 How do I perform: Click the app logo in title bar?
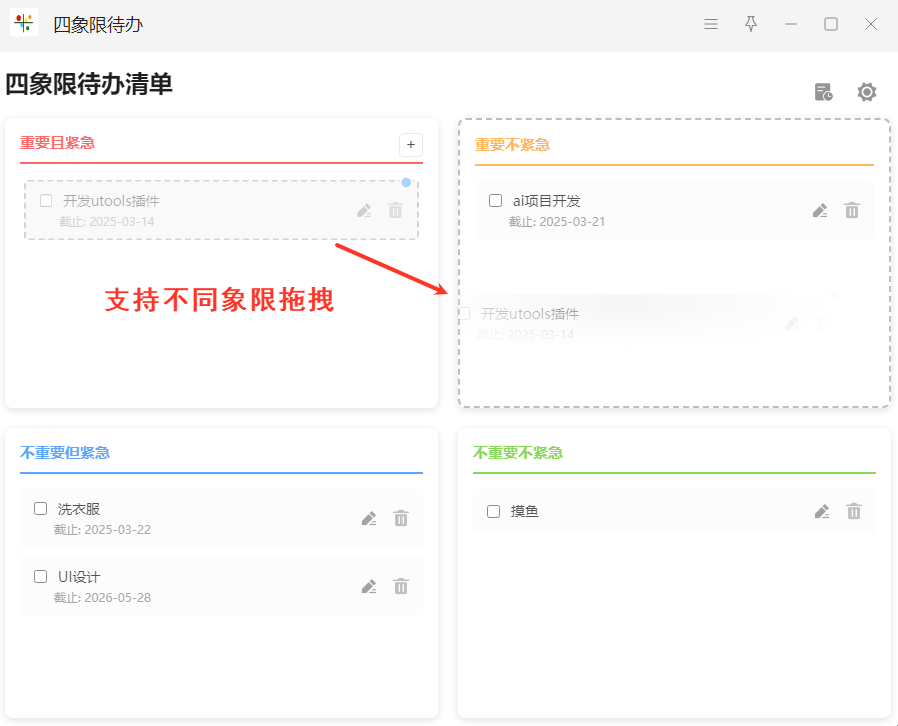pos(24,23)
